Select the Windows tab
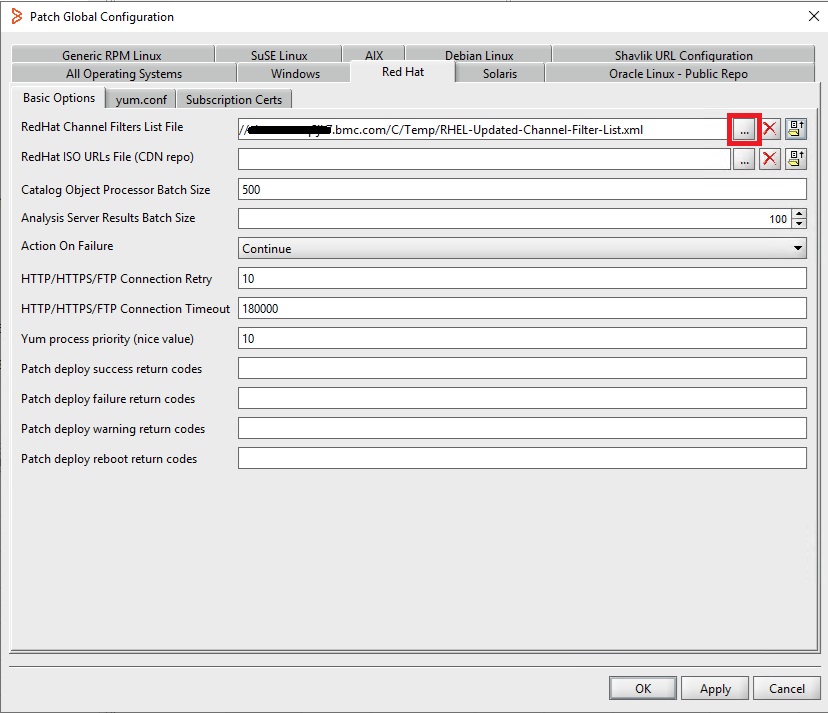828x713 pixels. coord(295,73)
